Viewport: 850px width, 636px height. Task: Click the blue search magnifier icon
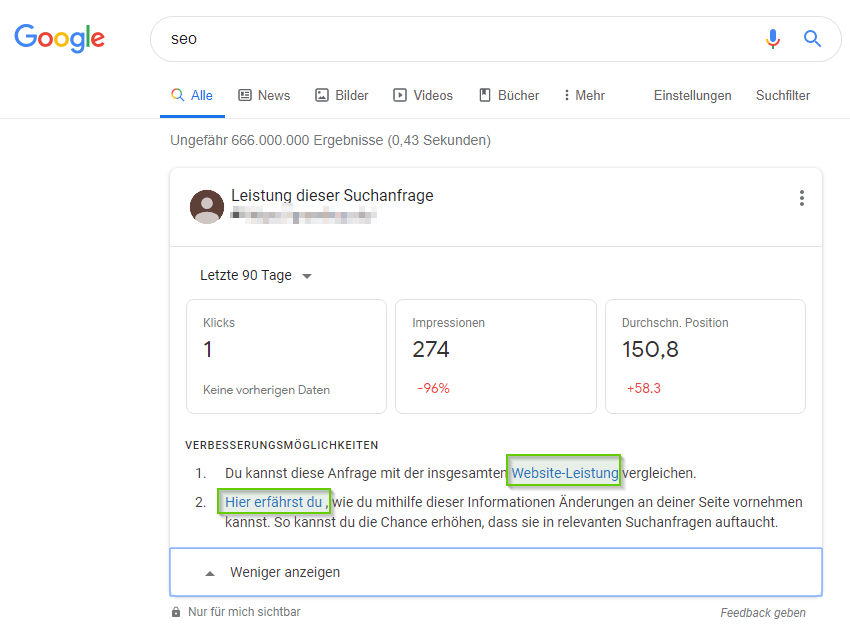(812, 38)
